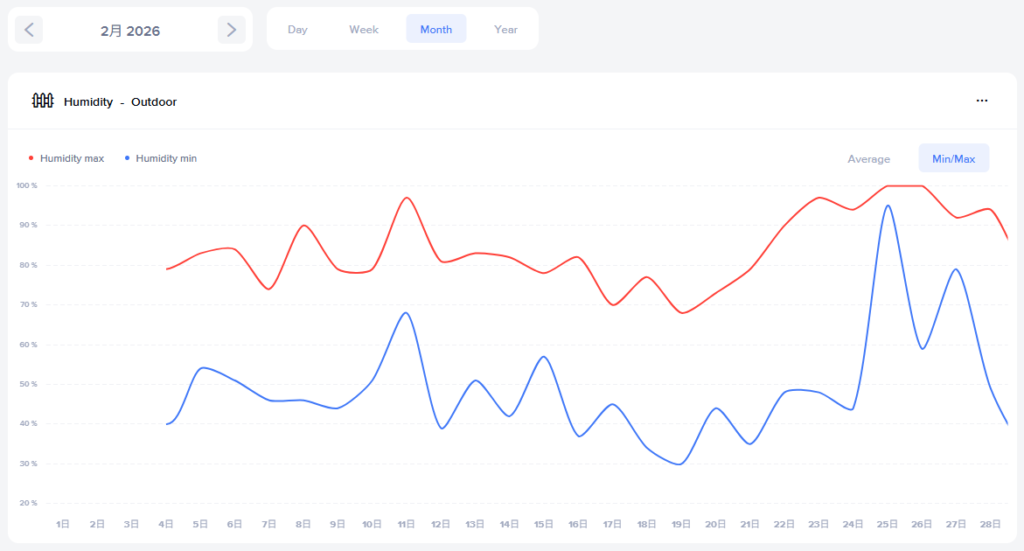
Task: Switch to the Week view tab
Action: tap(364, 29)
